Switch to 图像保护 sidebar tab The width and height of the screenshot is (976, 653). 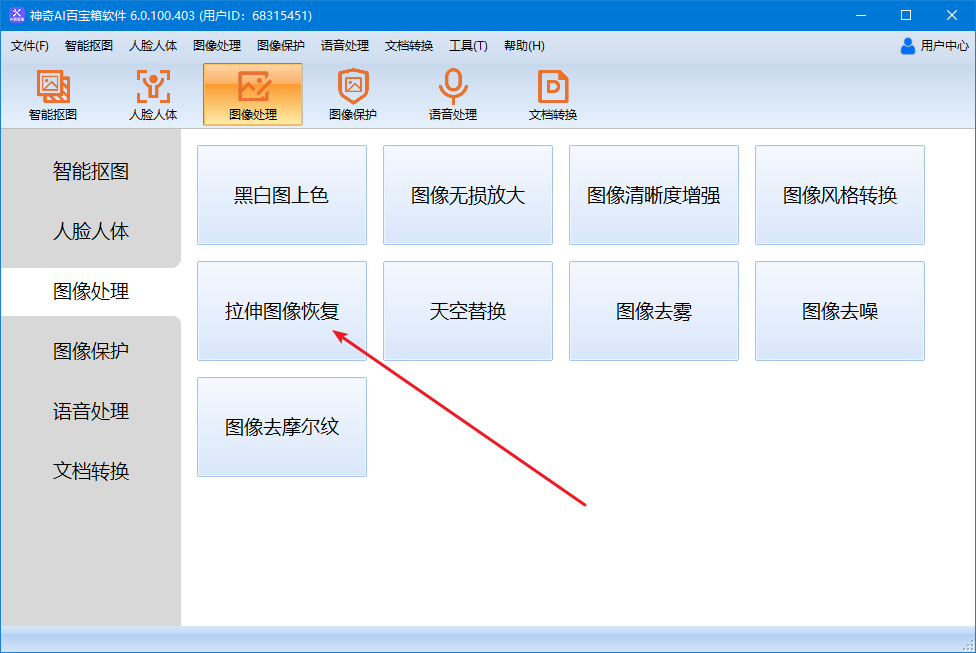pos(91,351)
